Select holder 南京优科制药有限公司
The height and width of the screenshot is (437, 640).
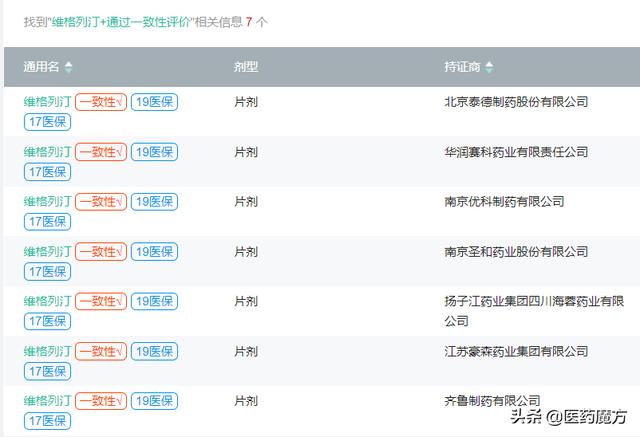(504, 202)
